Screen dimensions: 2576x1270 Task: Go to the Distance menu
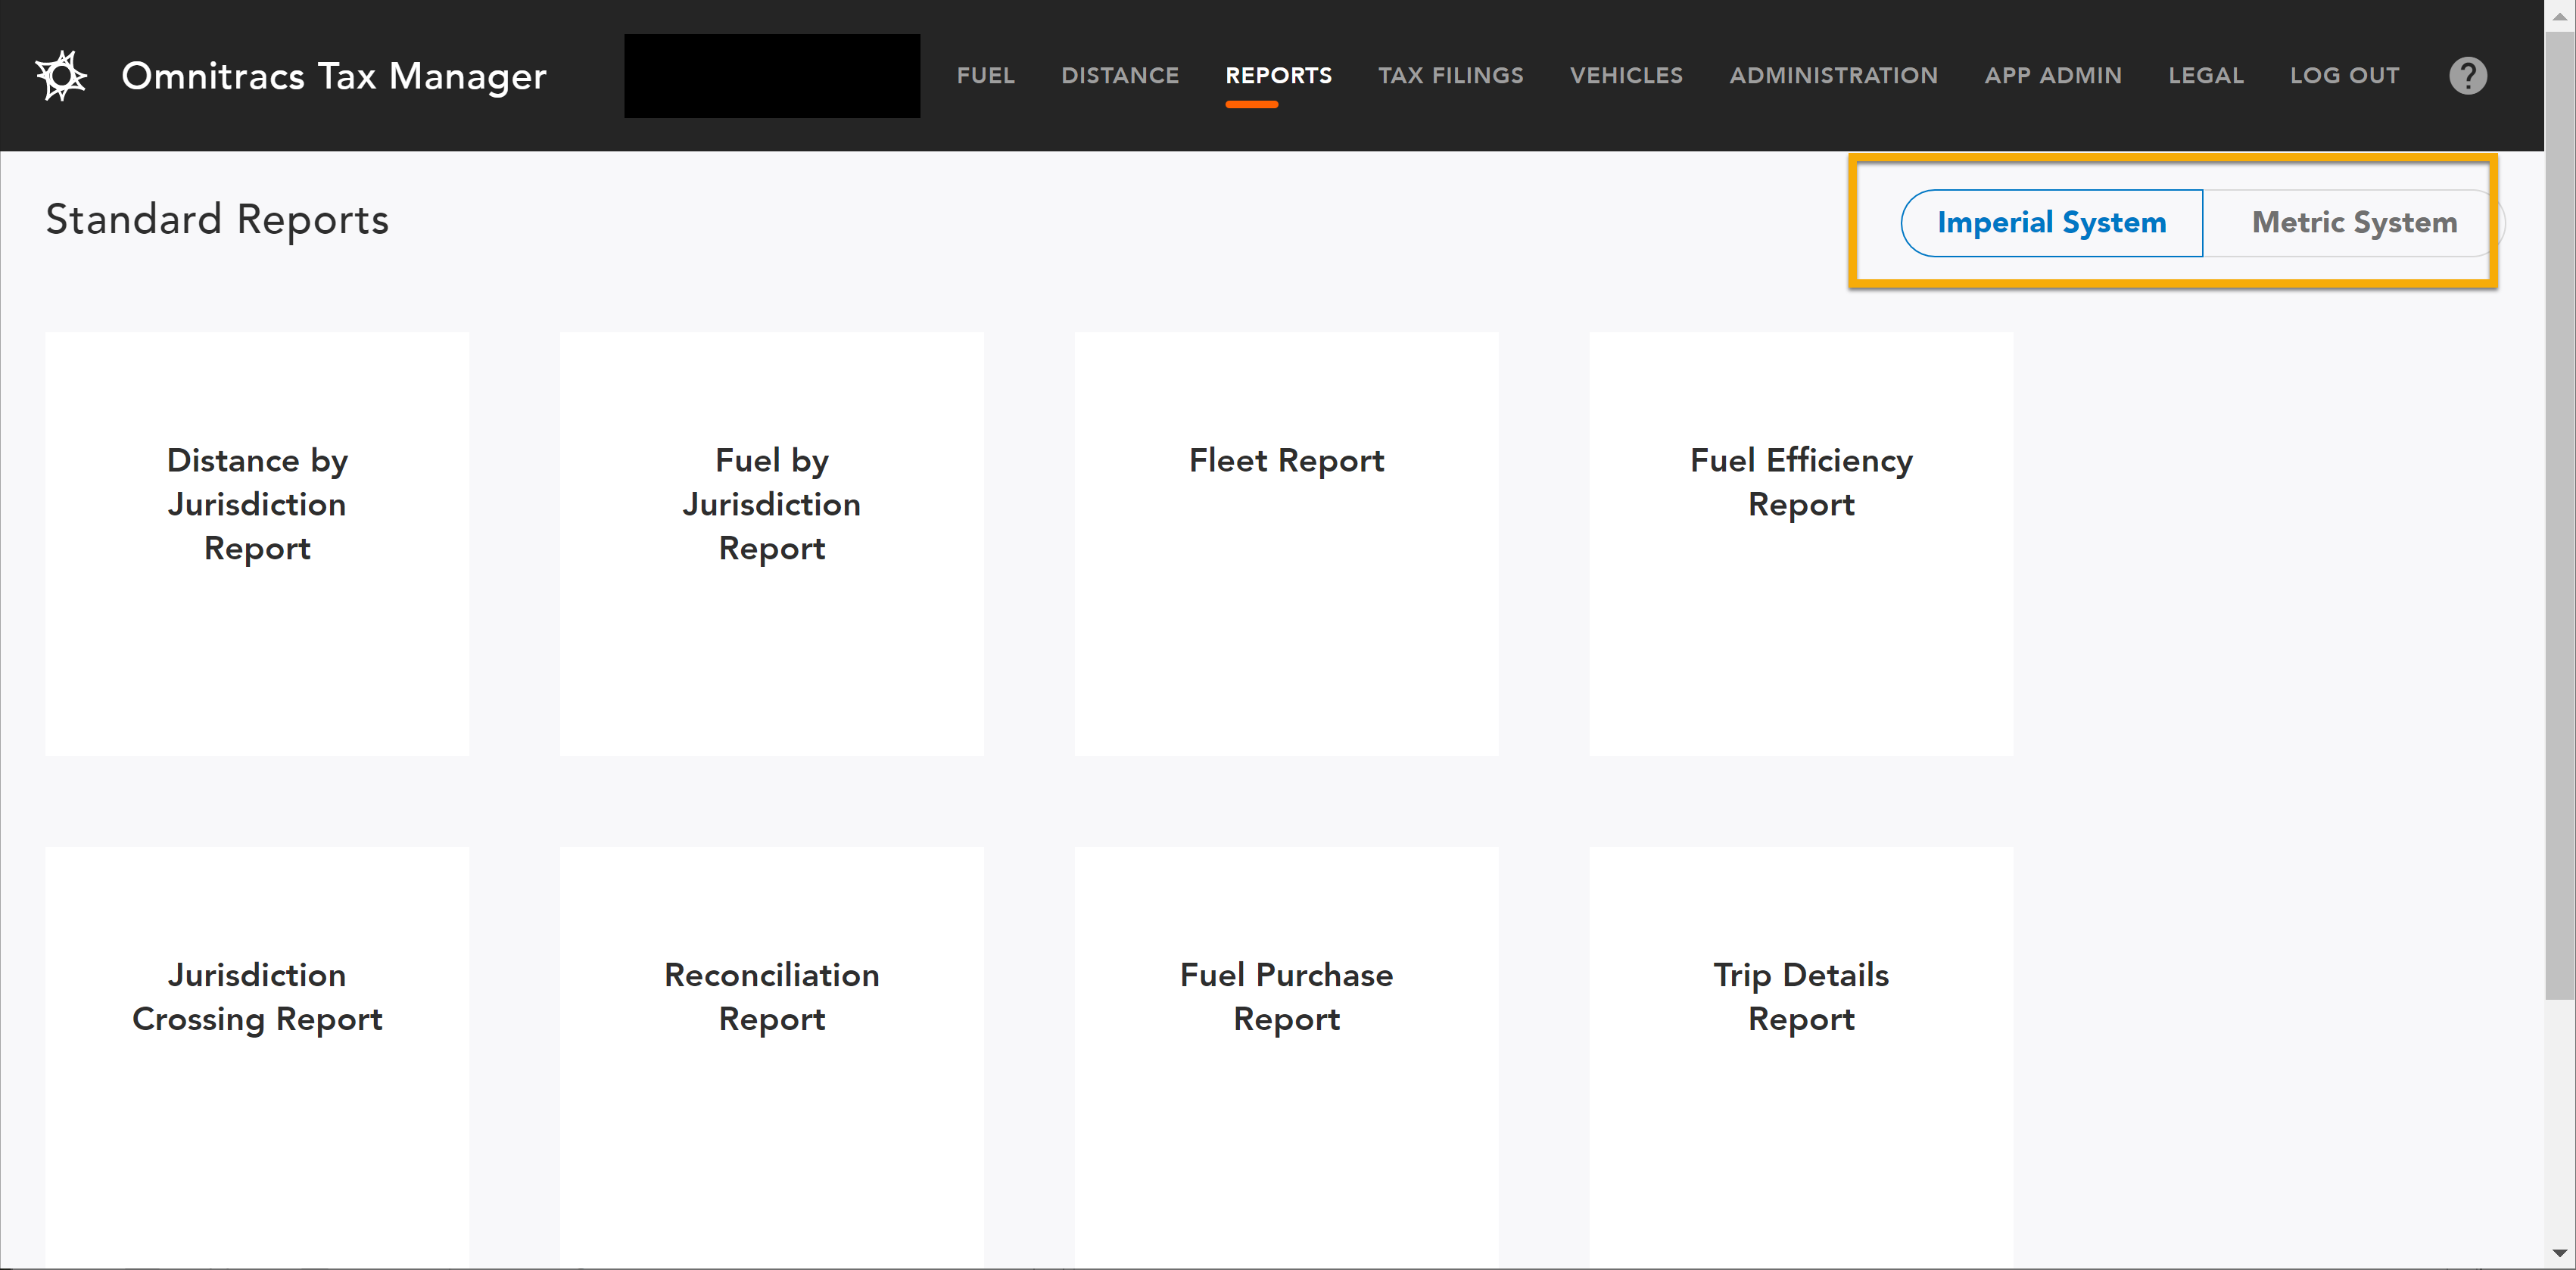click(1119, 76)
